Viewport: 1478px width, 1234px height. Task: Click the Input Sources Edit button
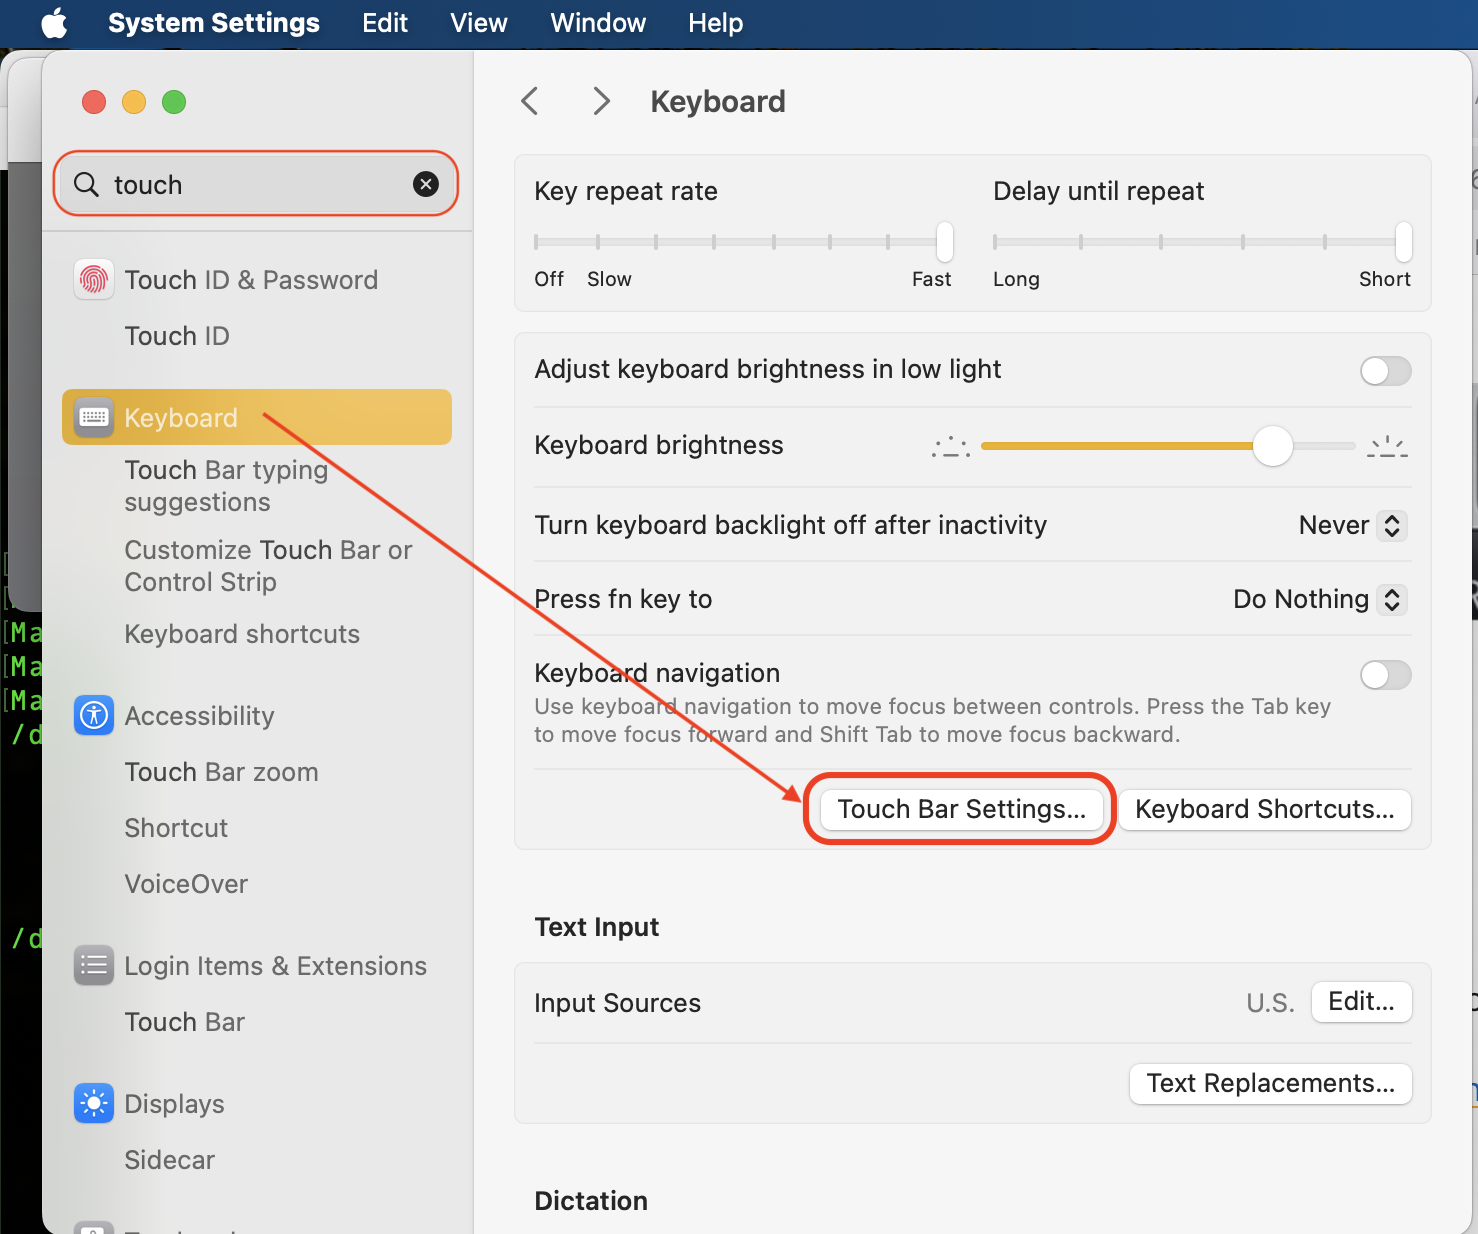click(1361, 1002)
